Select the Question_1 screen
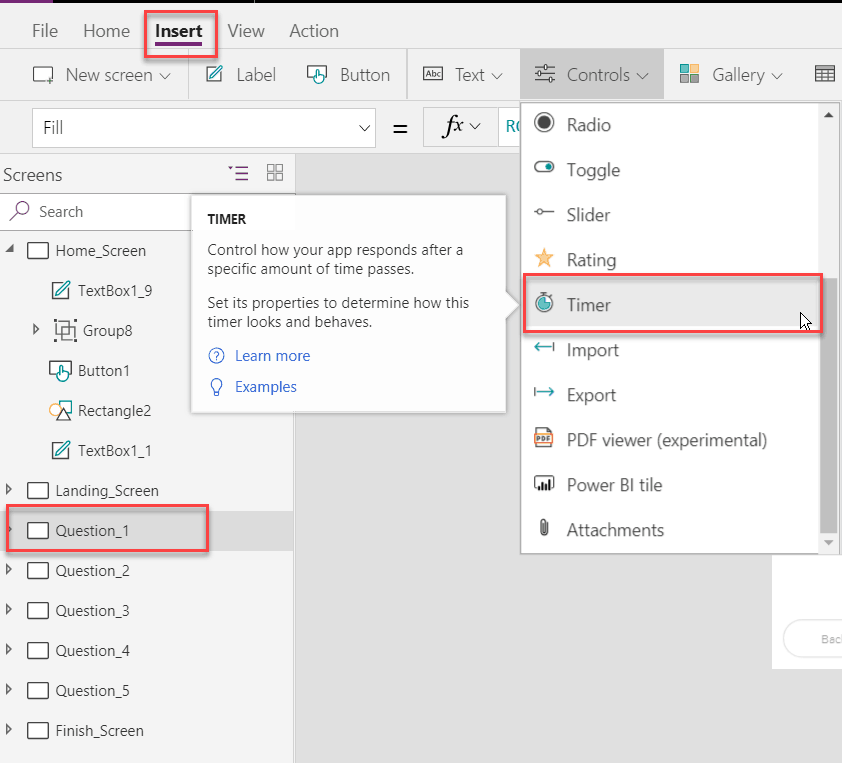Viewport: 842px width, 763px height. [x=92, y=531]
